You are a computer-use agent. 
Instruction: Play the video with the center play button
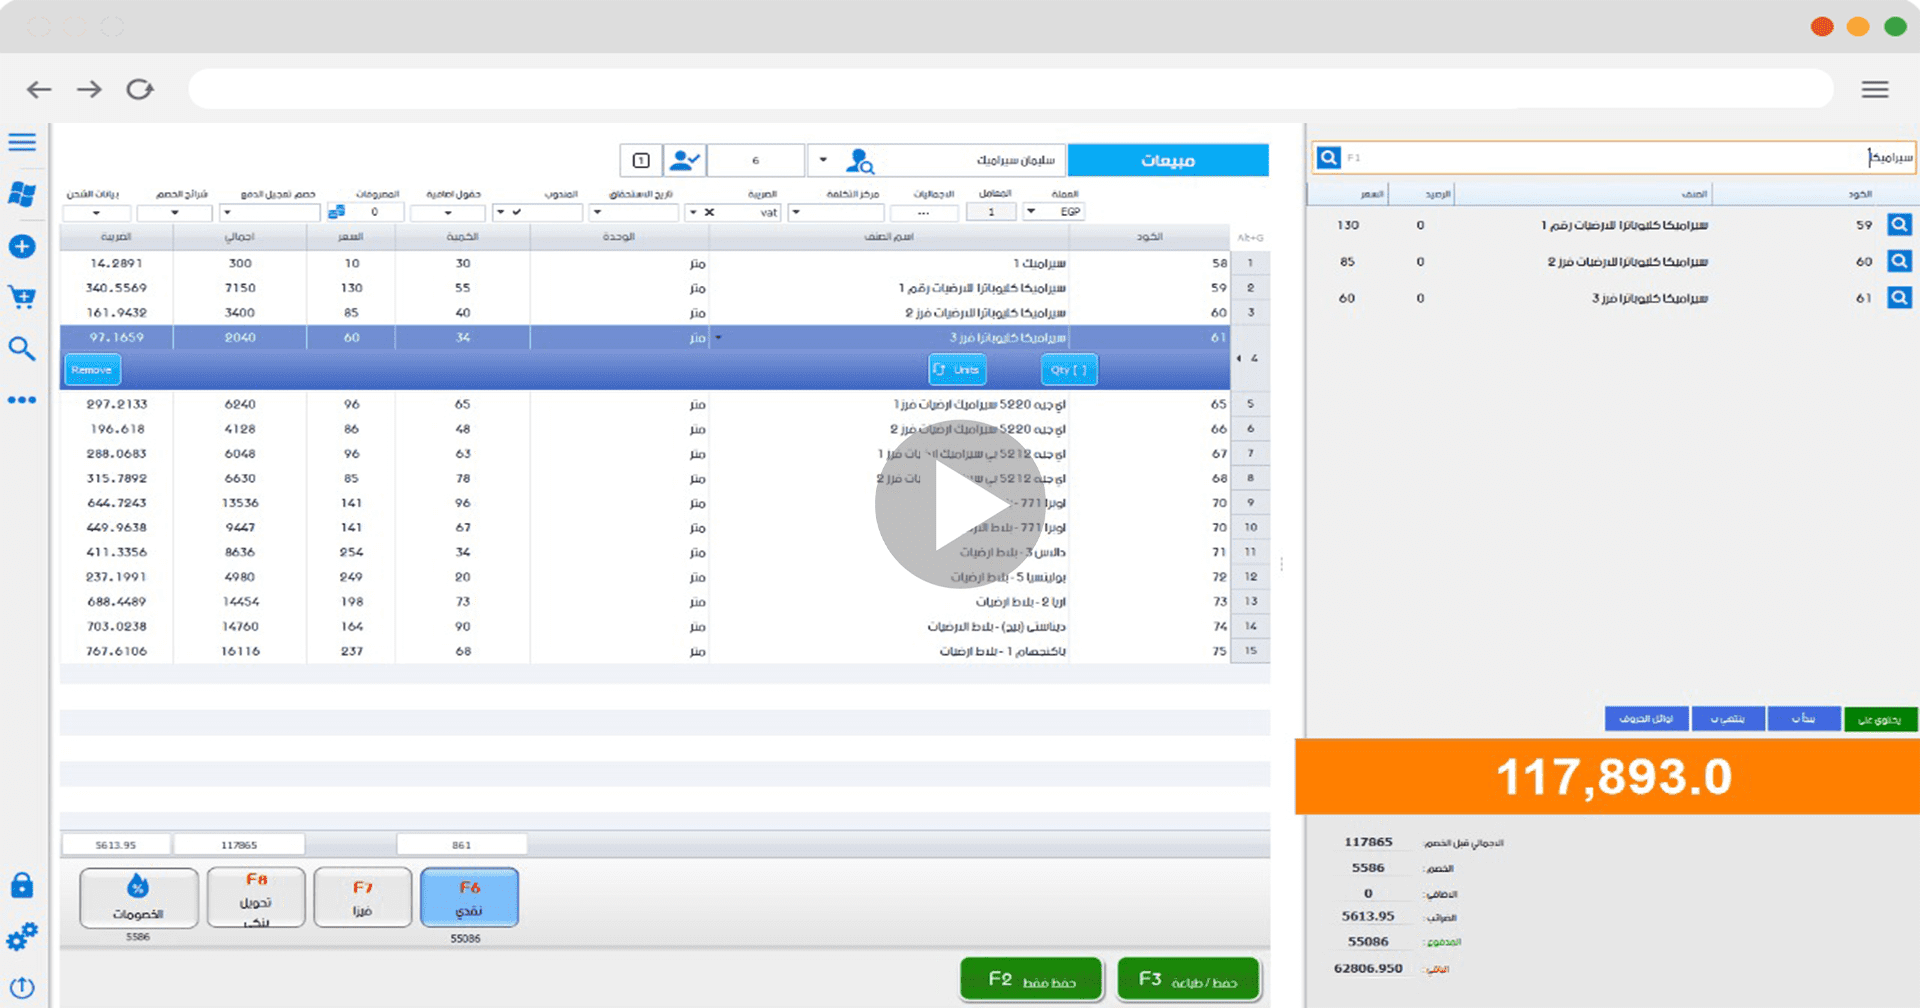[960, 505]
